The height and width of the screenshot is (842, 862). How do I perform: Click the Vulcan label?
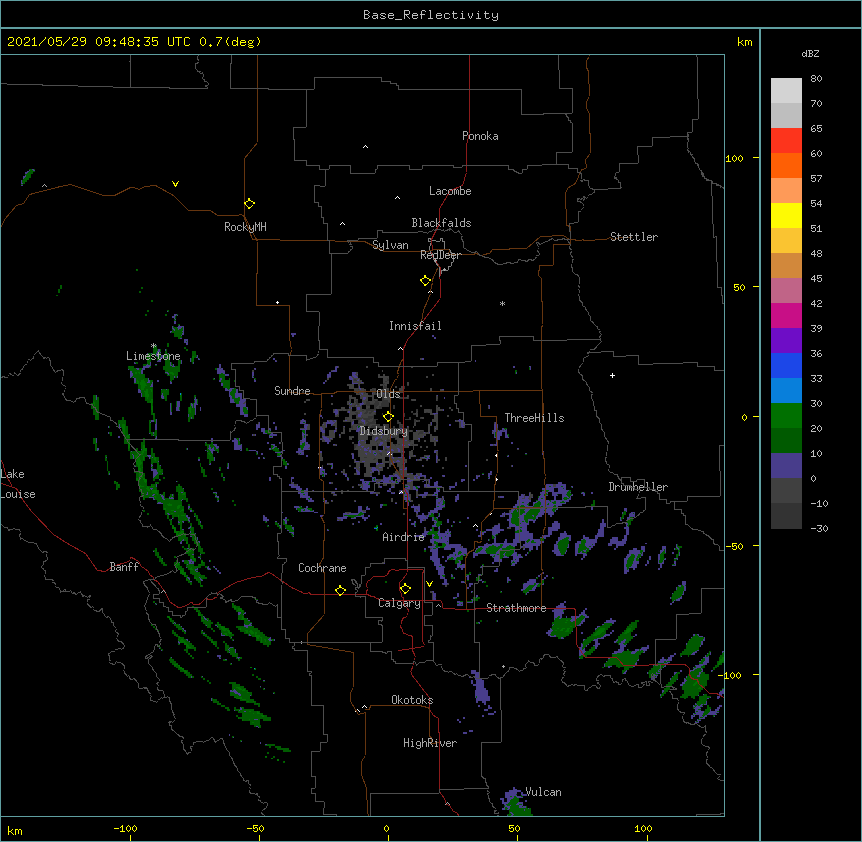click(x=543, y=792)
